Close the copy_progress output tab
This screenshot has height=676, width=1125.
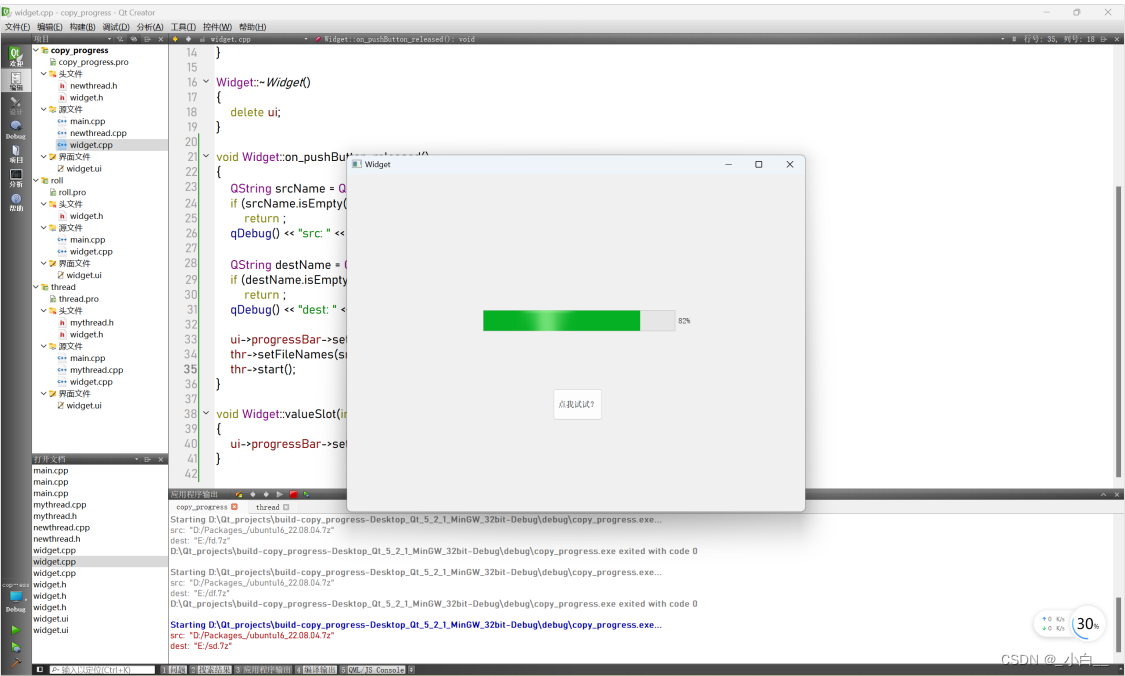[234, 507]
